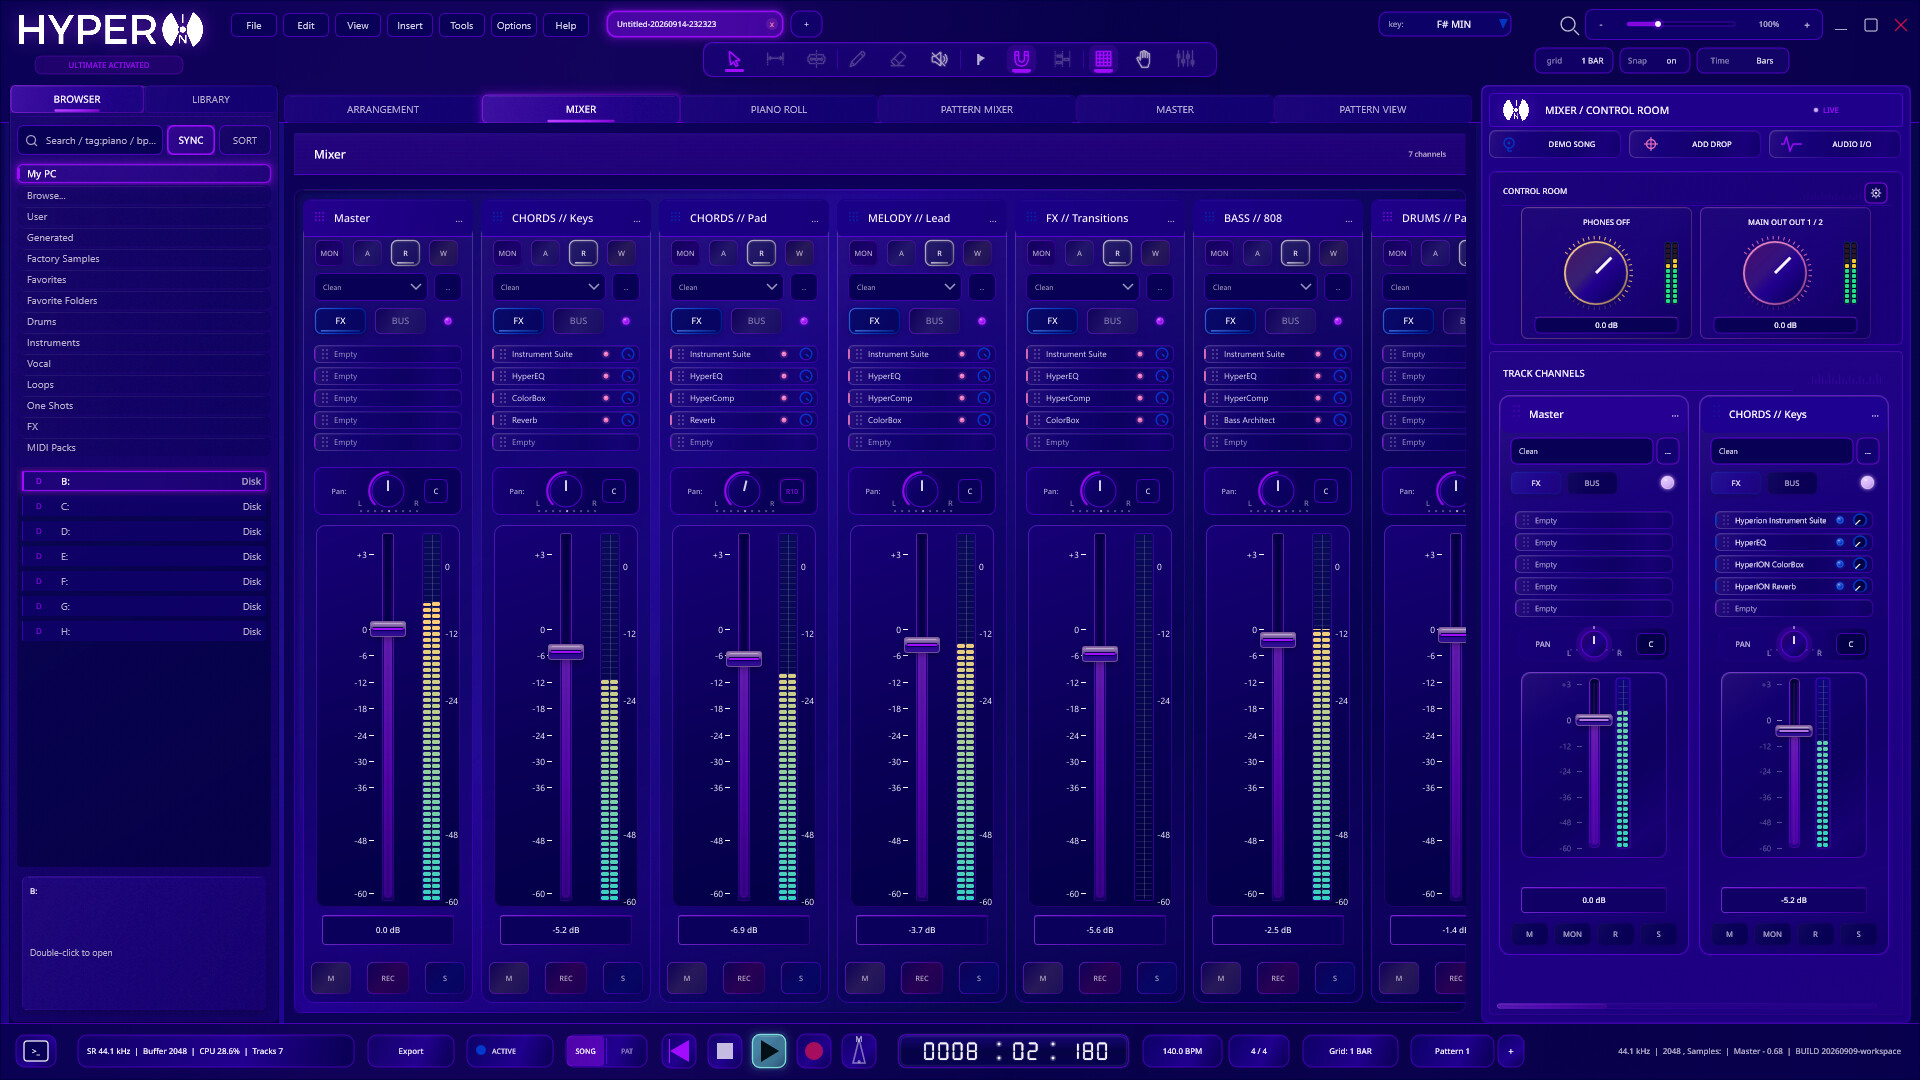Click the BUS button on Master channel
1920x1080 pixels.
pos(400,321)
